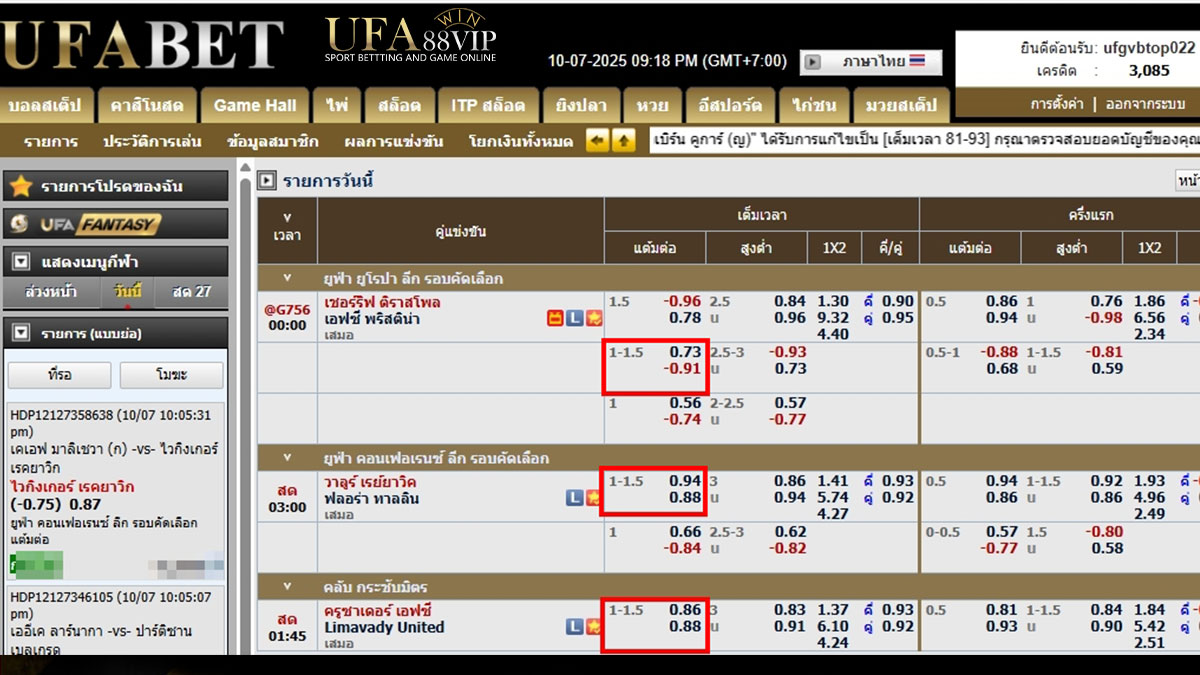Screen dimensions: 1200x675
Task: Select วันนี้ sports tab
Action: (x=128, y=292)
